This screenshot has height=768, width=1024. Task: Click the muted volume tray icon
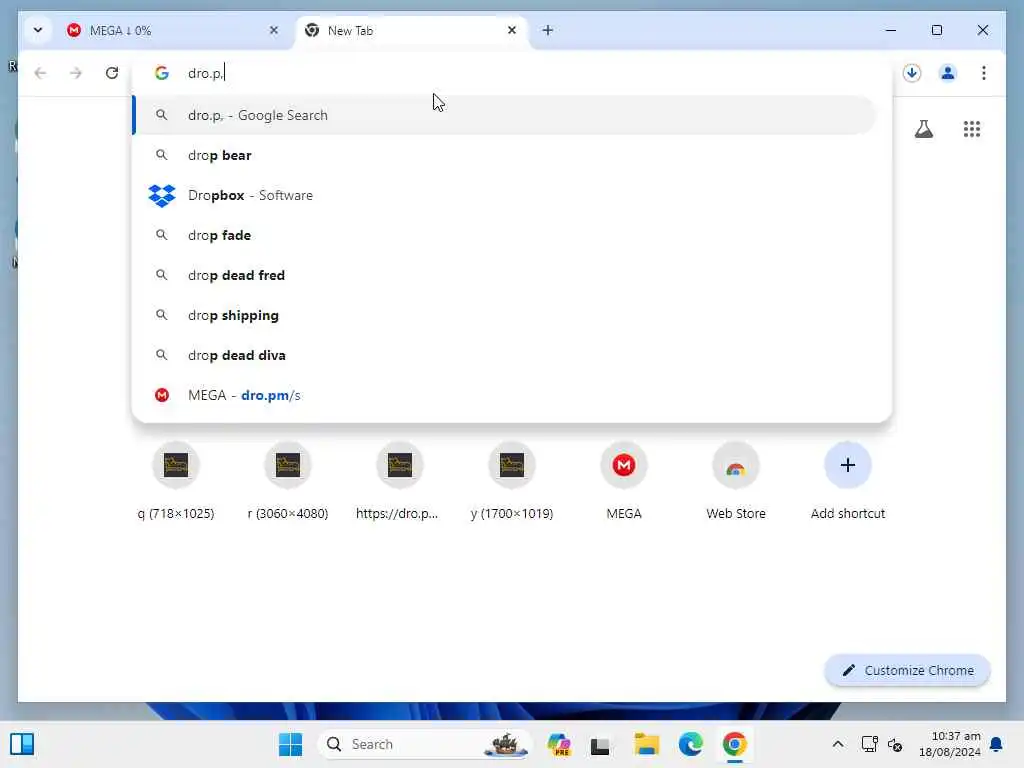pyautogui.click(x=895, y=744)
